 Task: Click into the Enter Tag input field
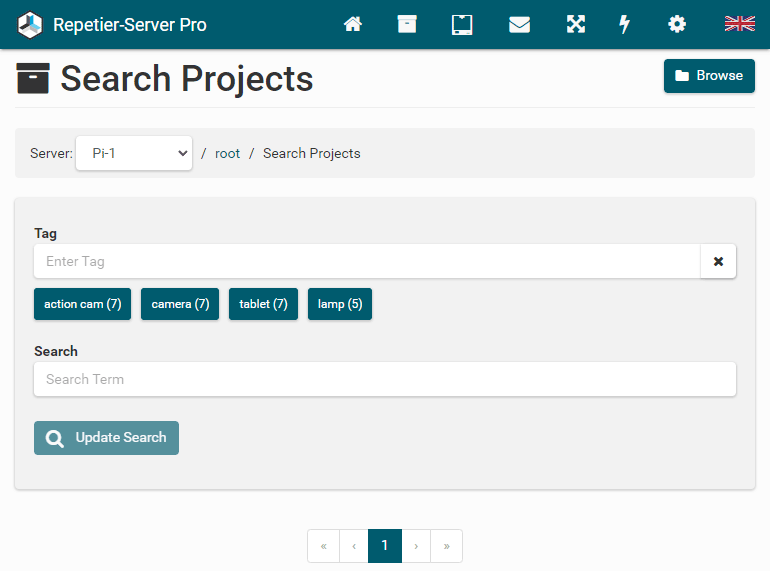(x=367, y=262)
